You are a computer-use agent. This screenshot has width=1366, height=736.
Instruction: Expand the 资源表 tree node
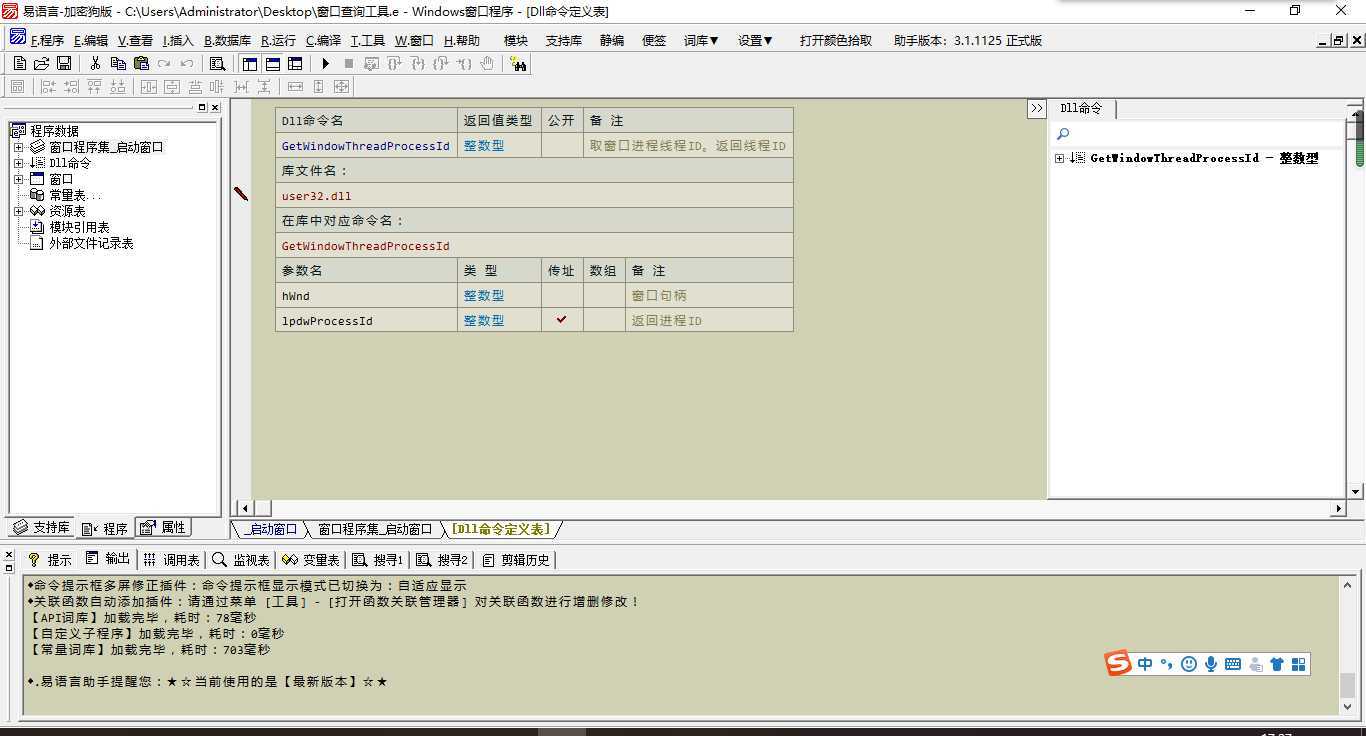[x=18, y=211]
